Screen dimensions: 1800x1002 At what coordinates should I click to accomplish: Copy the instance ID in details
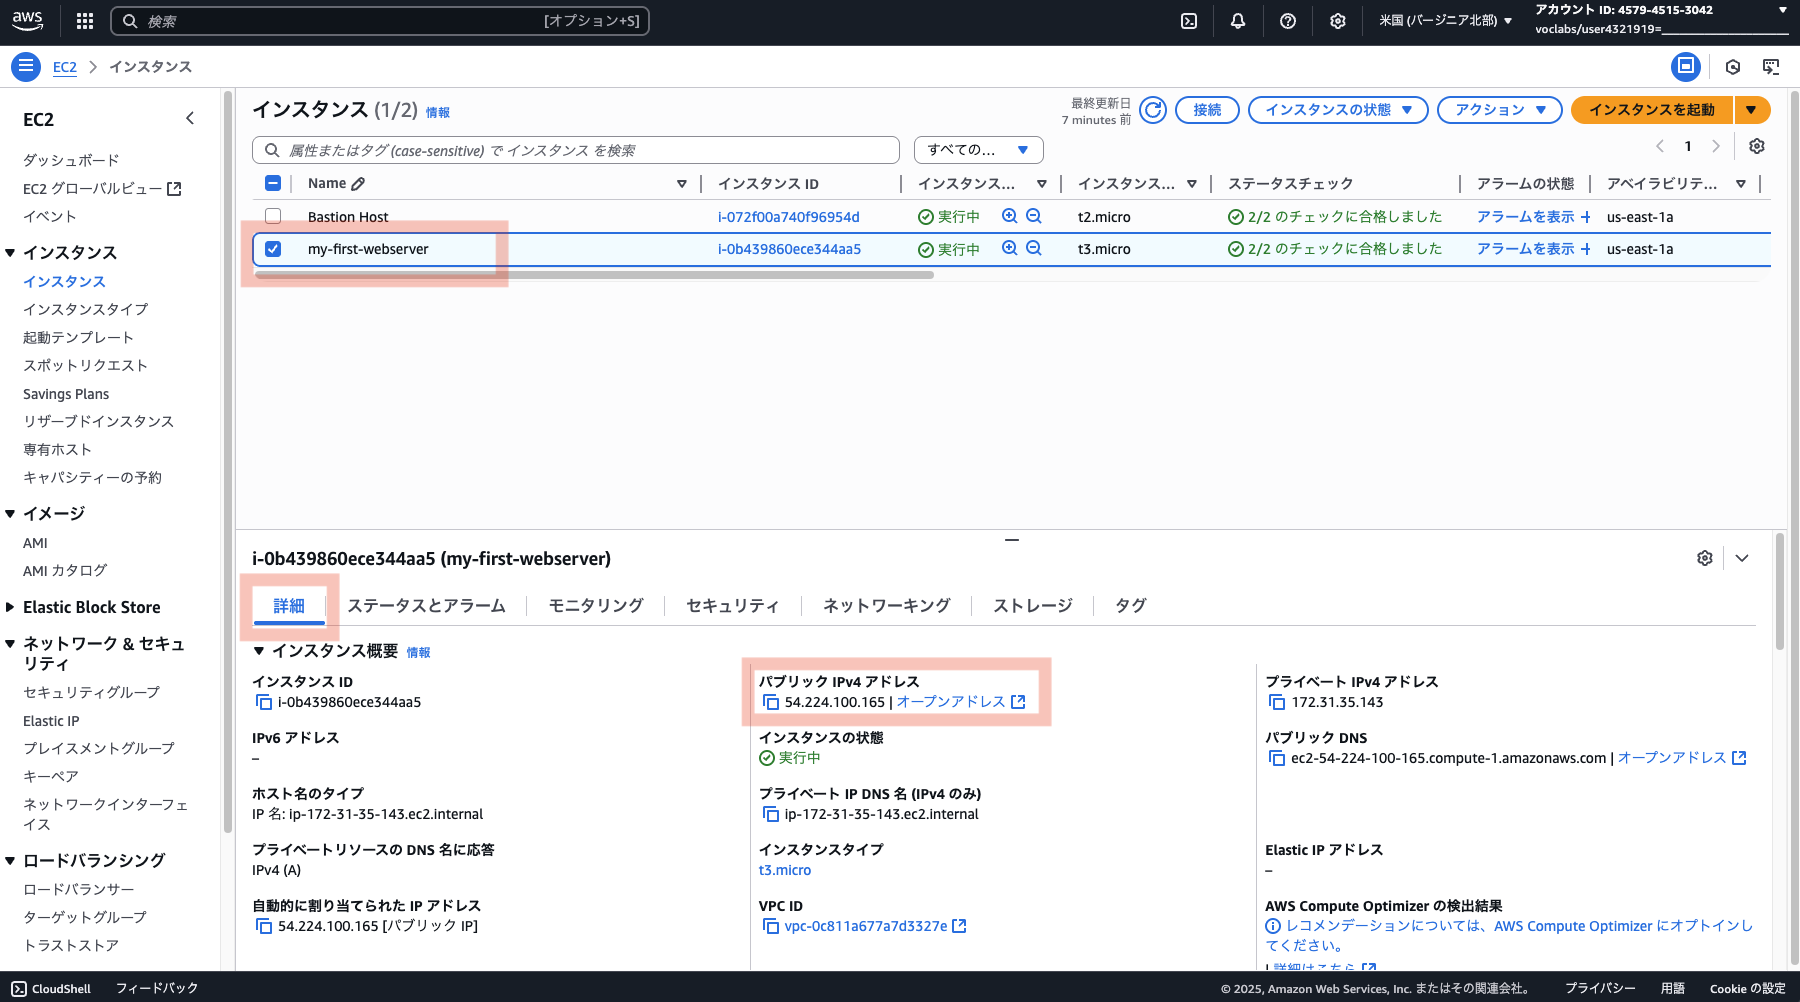pyautogui.click(x=264, y=703)
